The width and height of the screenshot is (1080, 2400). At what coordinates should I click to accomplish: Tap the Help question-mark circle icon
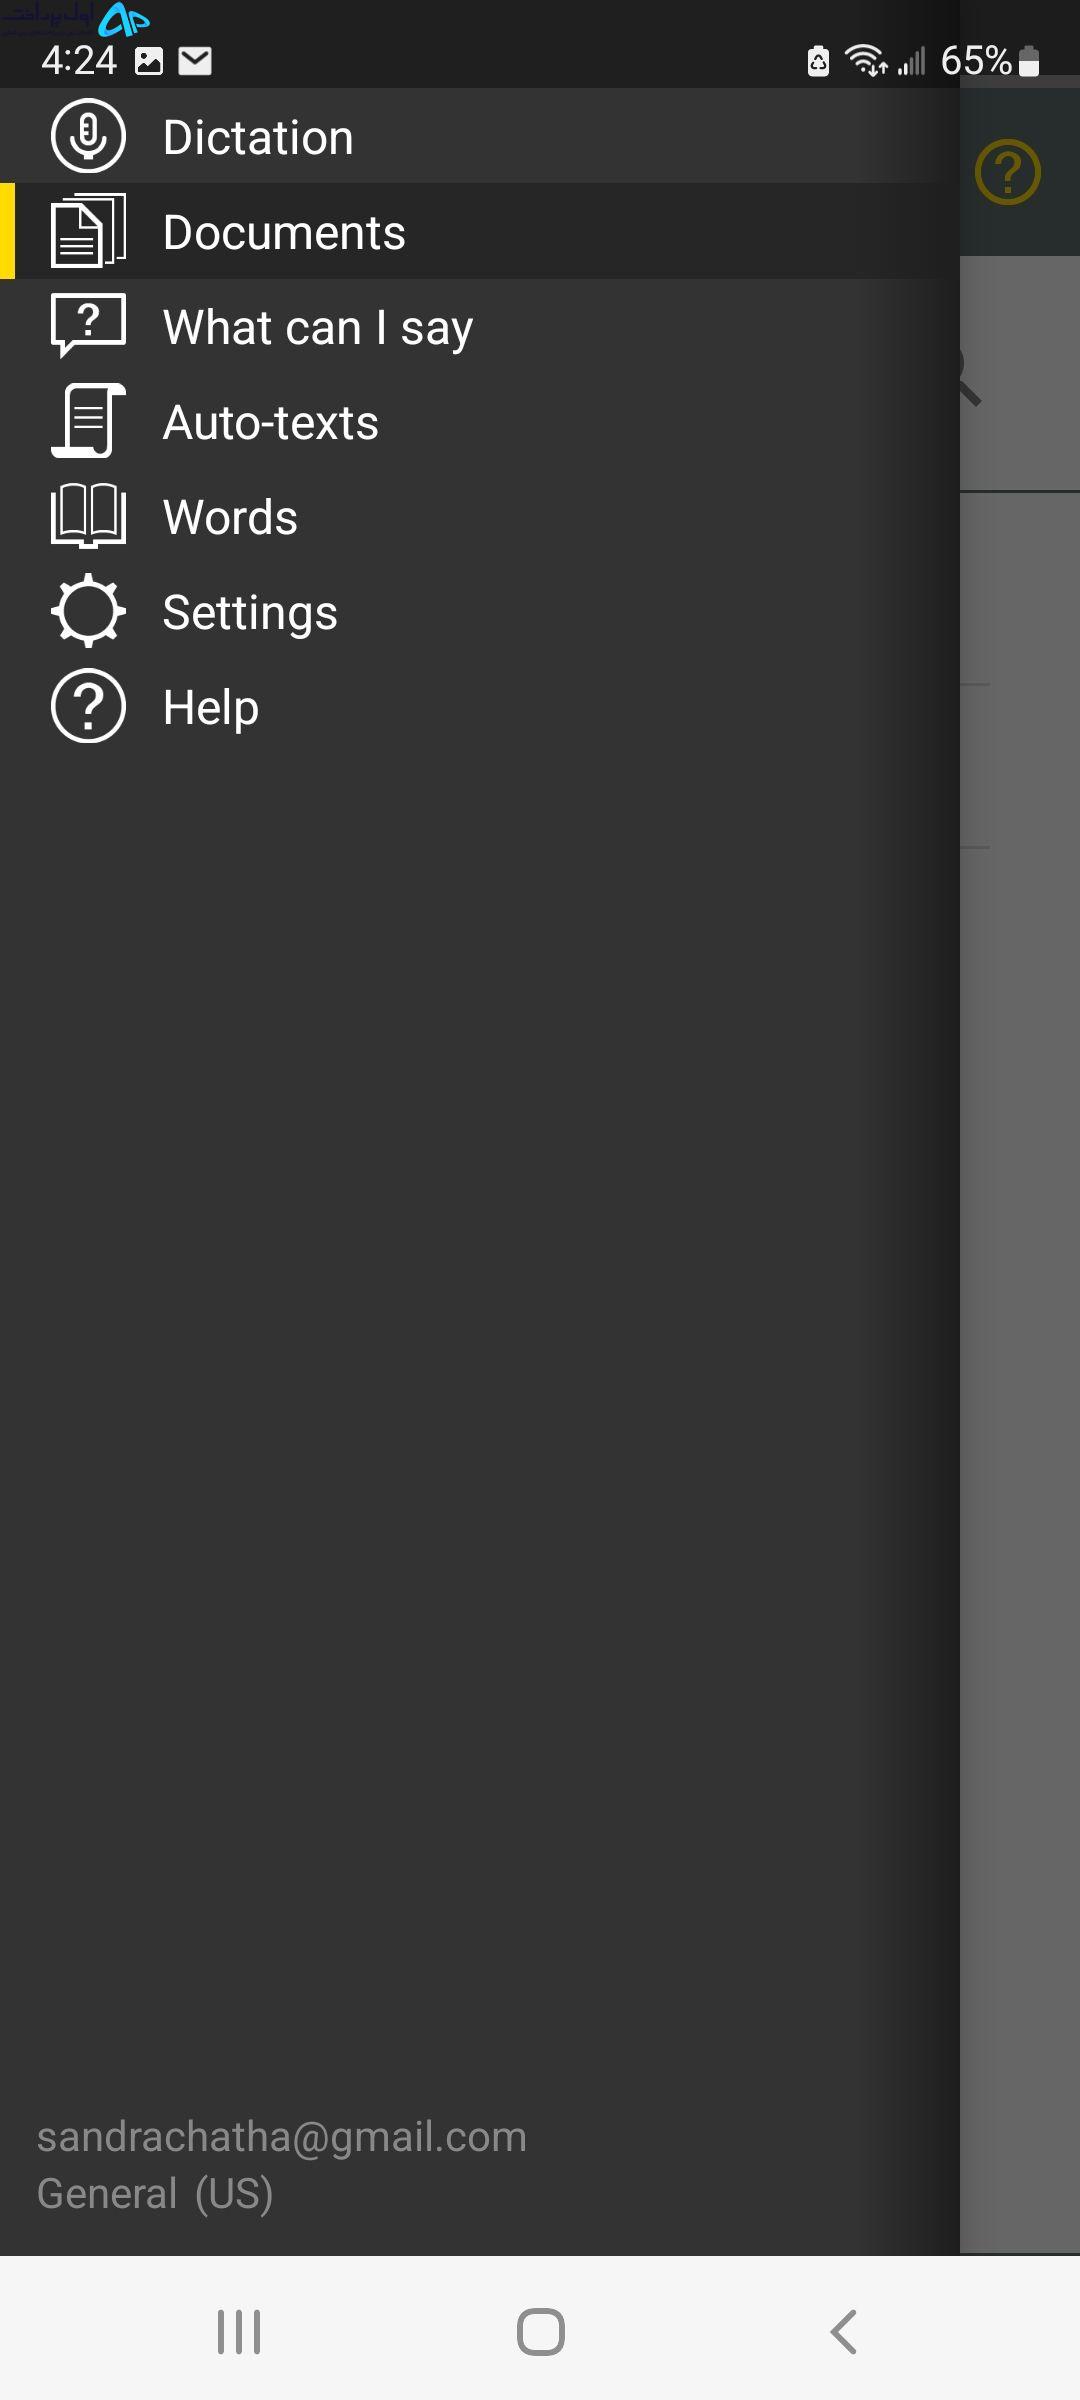pos(88,706)
